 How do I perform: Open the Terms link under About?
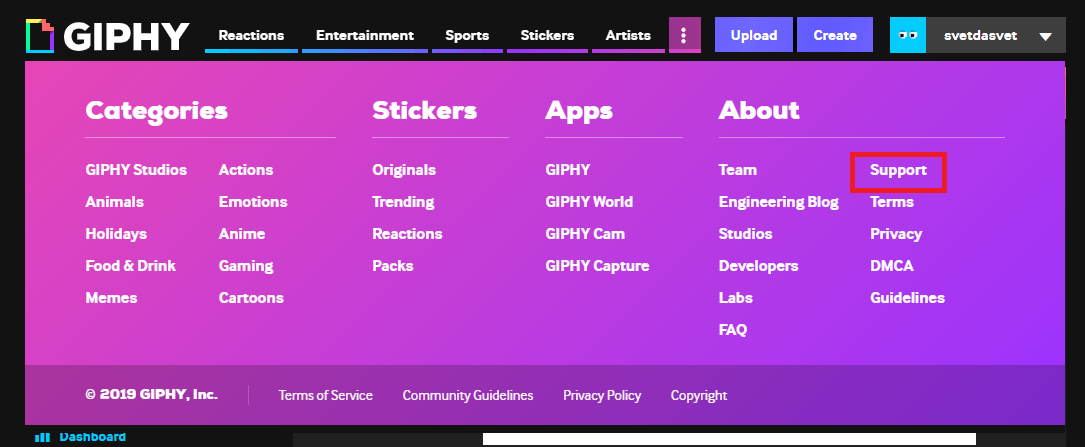892,202
